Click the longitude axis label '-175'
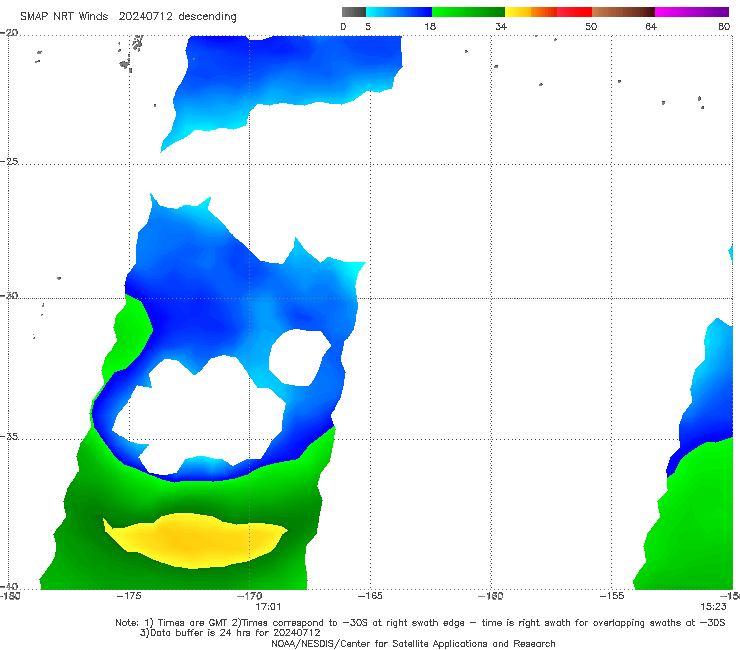The height and width of the screenshot is (650, 740). click(129, 596)
